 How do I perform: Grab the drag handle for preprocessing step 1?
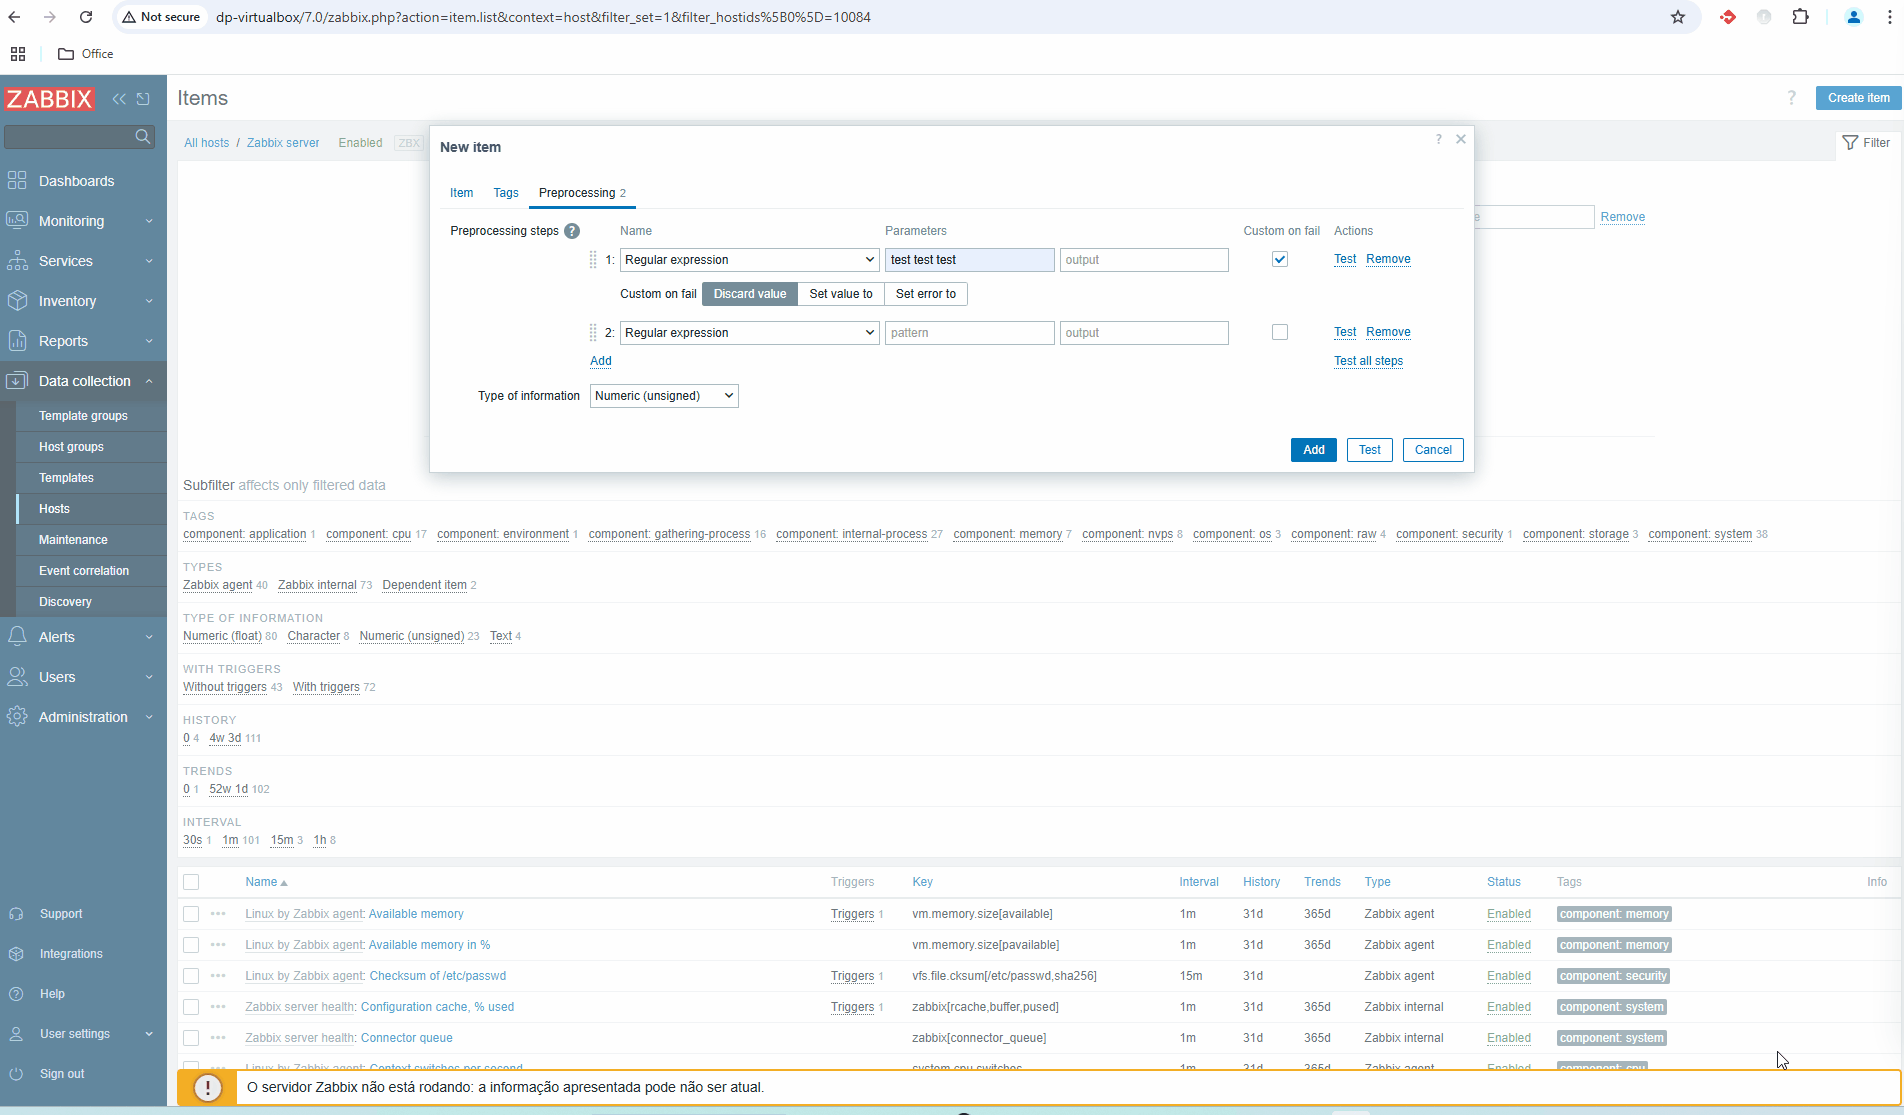tap(593, 260)
